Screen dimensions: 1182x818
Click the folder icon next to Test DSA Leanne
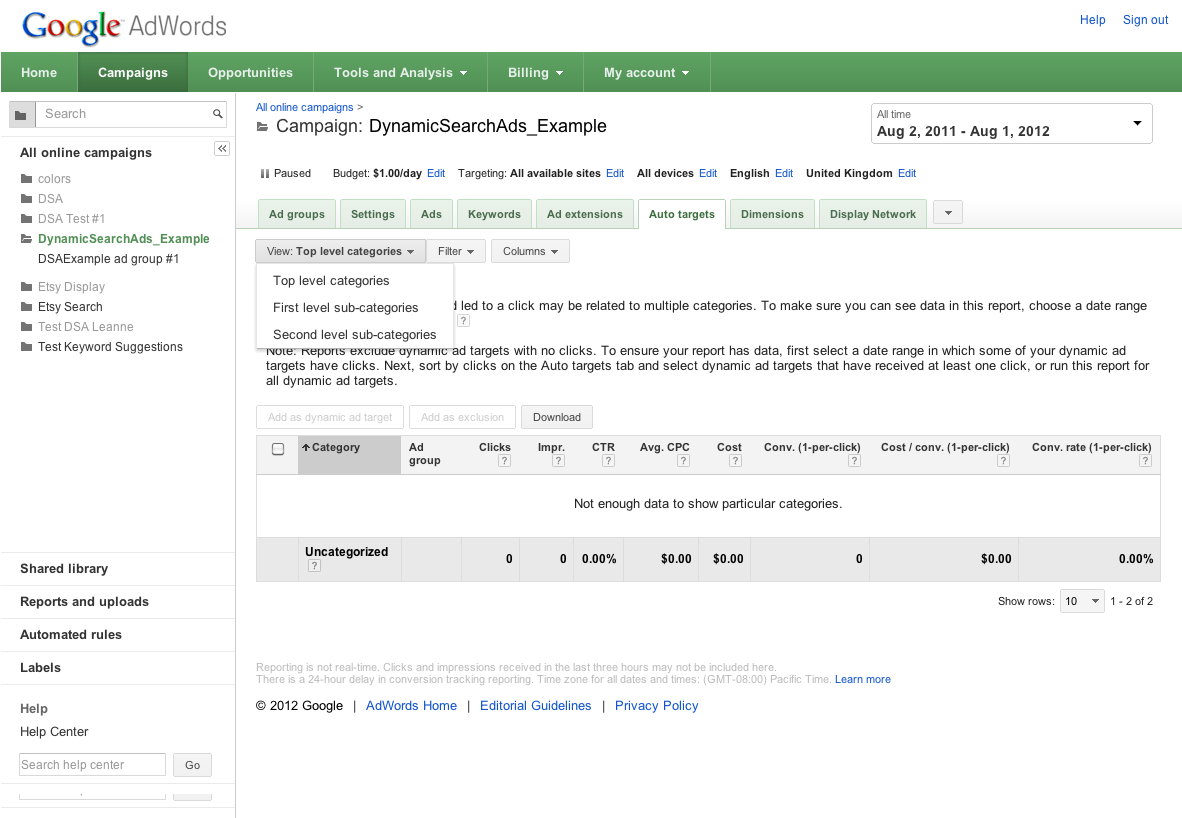tap(26, 326)
